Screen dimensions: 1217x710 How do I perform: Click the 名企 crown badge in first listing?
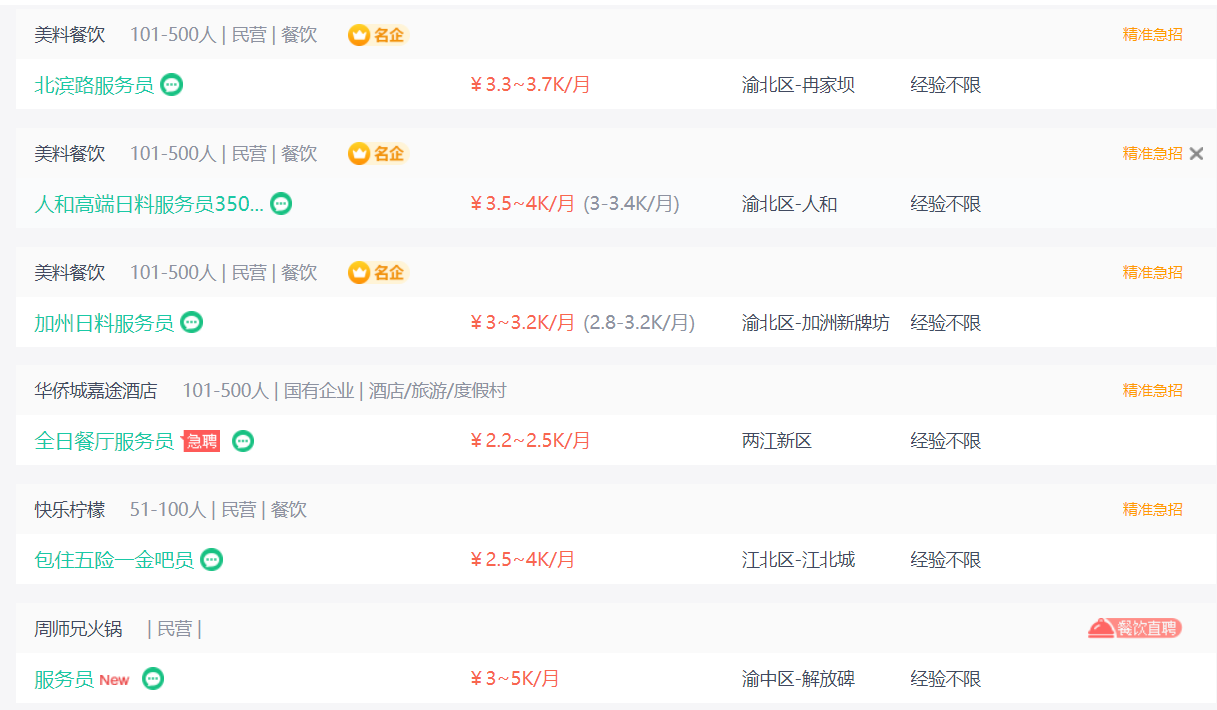(377, 35)
